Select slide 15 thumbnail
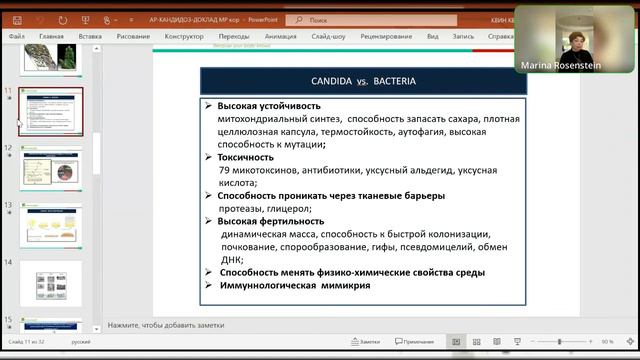 51,325
